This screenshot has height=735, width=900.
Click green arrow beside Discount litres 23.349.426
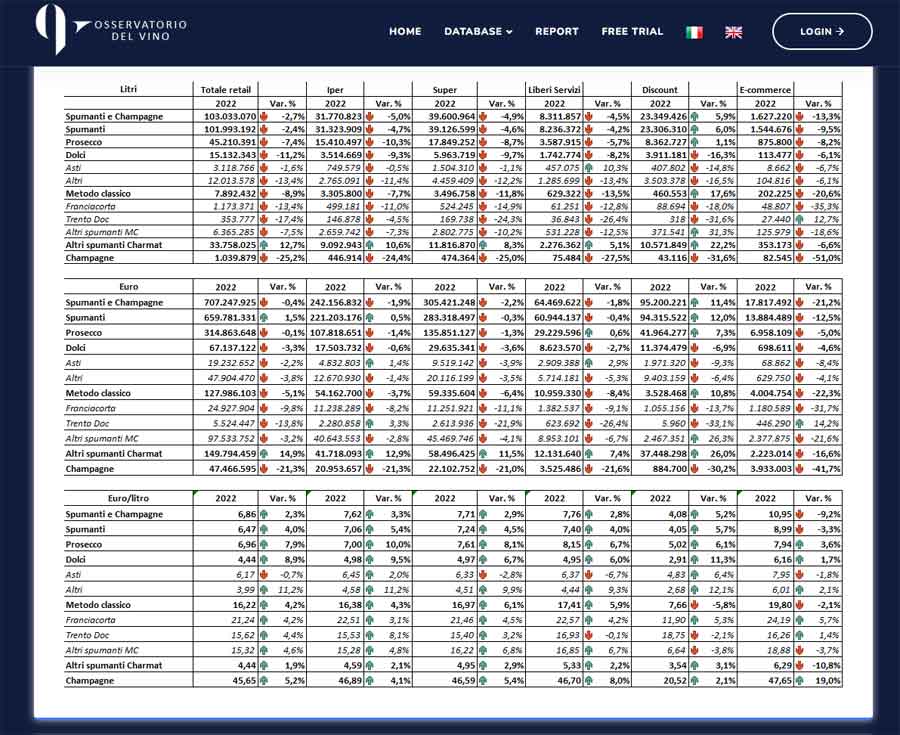(x=694, y=116)
